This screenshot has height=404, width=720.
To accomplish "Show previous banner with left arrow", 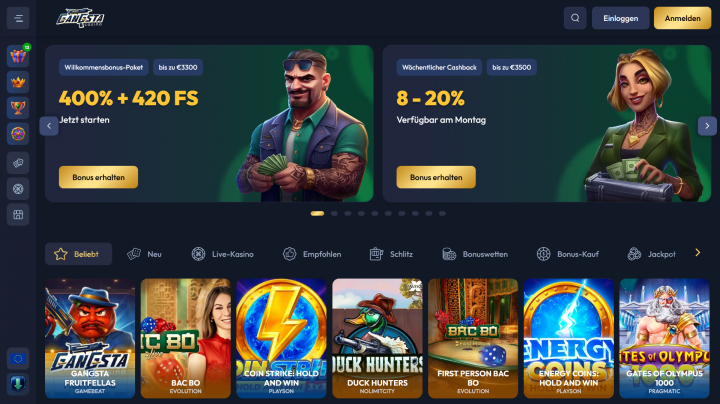I will pos(49,126).
